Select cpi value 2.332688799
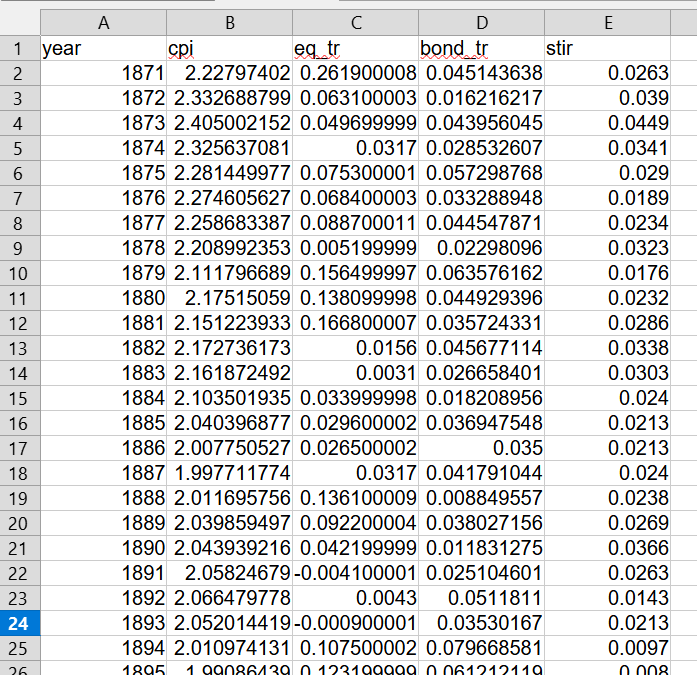The image size is (697, 675). [229, 98]
